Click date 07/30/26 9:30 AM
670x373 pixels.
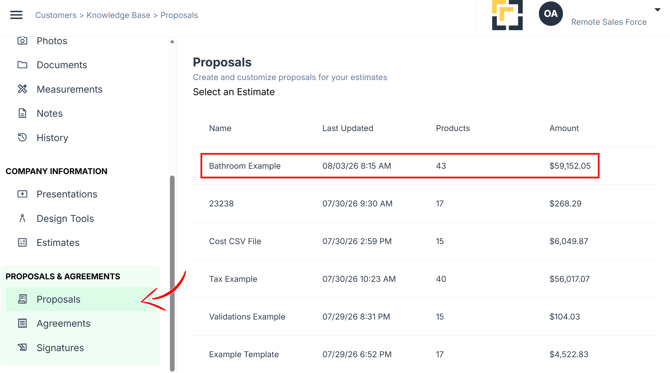point(357,203)
